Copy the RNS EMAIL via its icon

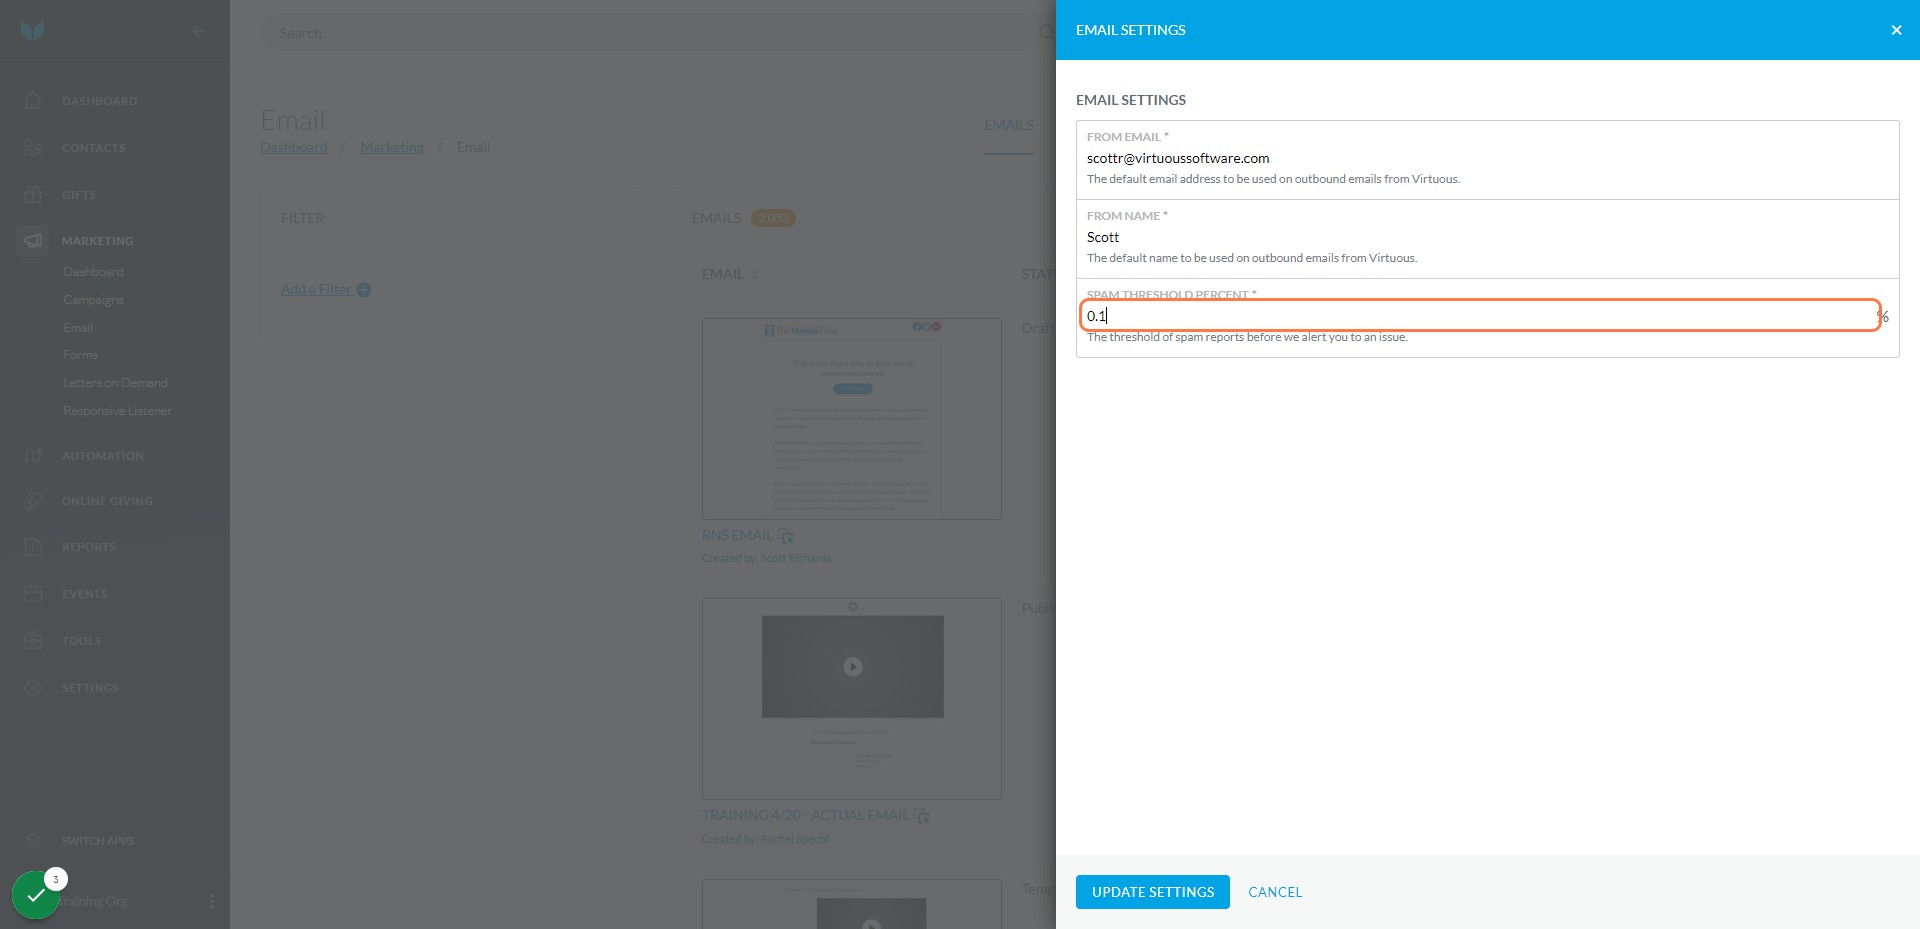786,536
